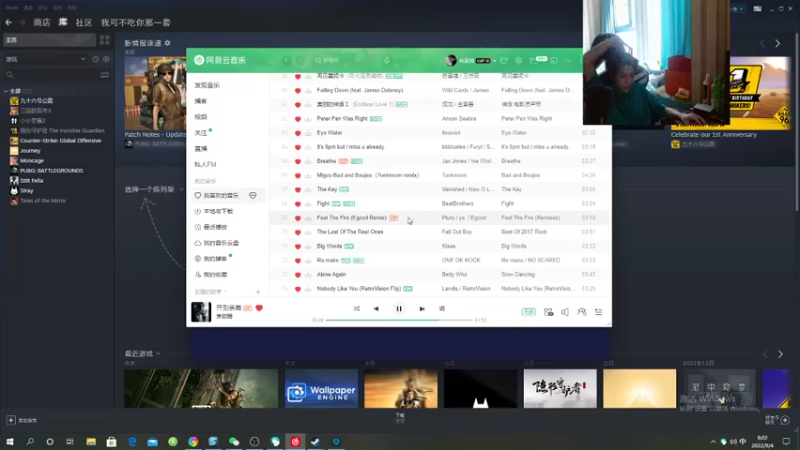Open the MV badge next to Peter Pan Was Right

tap(376, 118)
